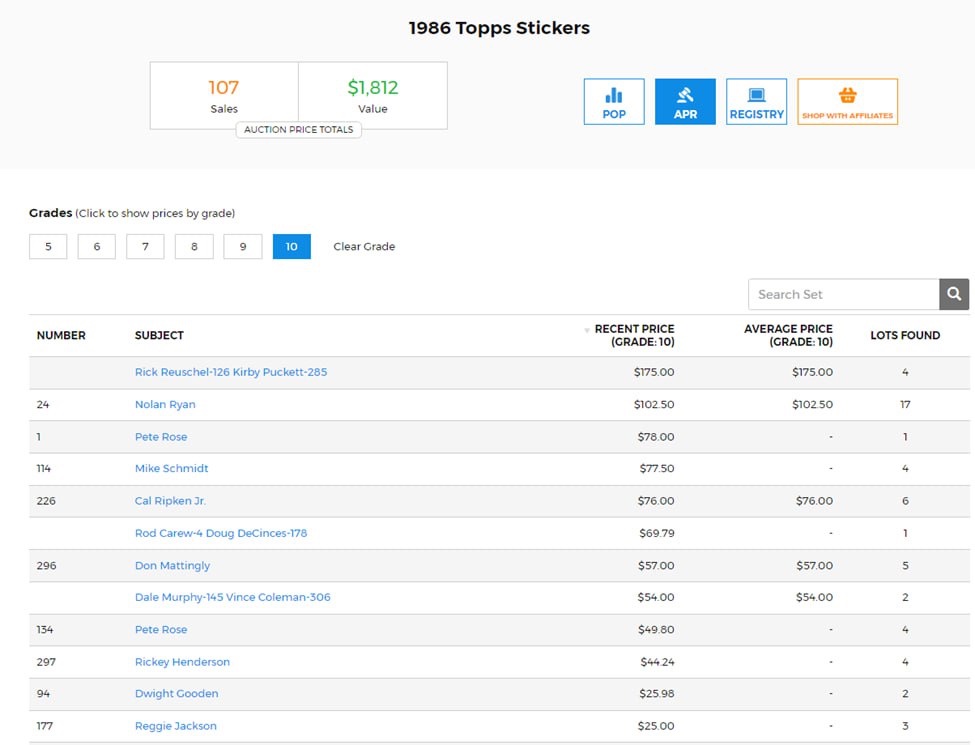Open the Nolan Ryan sticker link
Screen dimensions: 975x745
point(165,404)
